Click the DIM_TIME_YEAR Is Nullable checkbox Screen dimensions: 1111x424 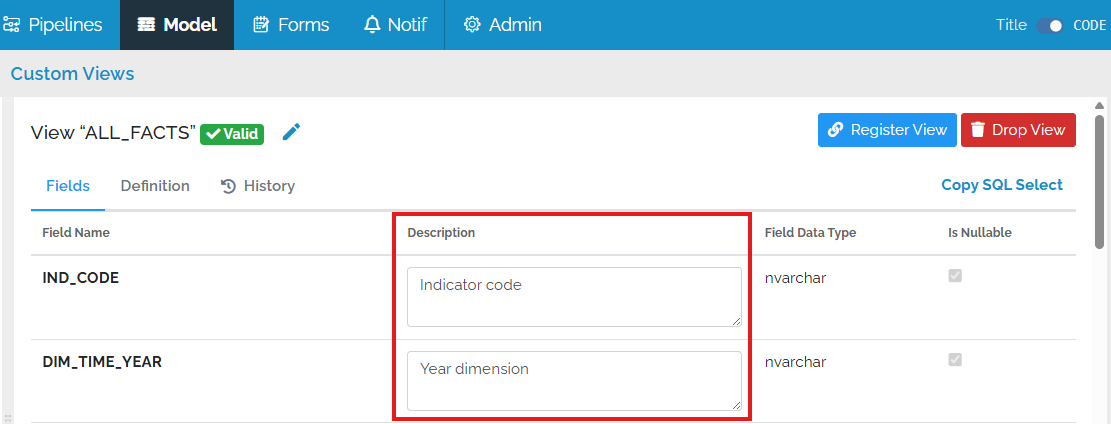point(955,360)
